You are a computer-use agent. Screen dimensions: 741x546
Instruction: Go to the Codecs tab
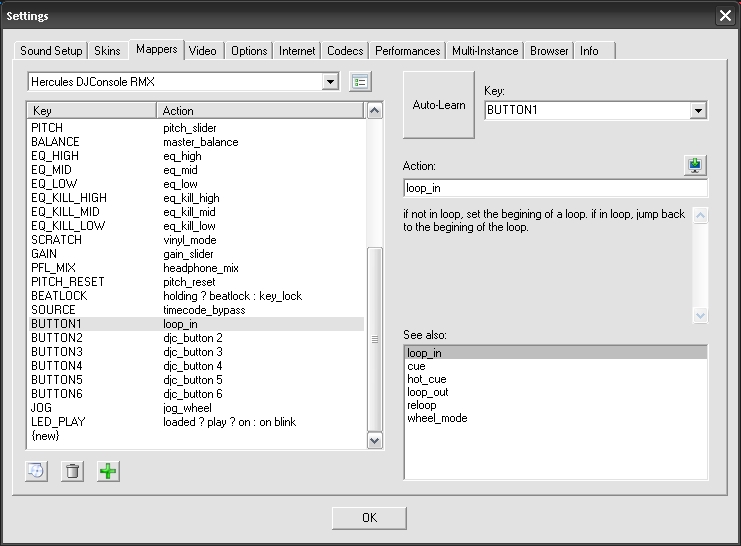click(x=345, y=51)
